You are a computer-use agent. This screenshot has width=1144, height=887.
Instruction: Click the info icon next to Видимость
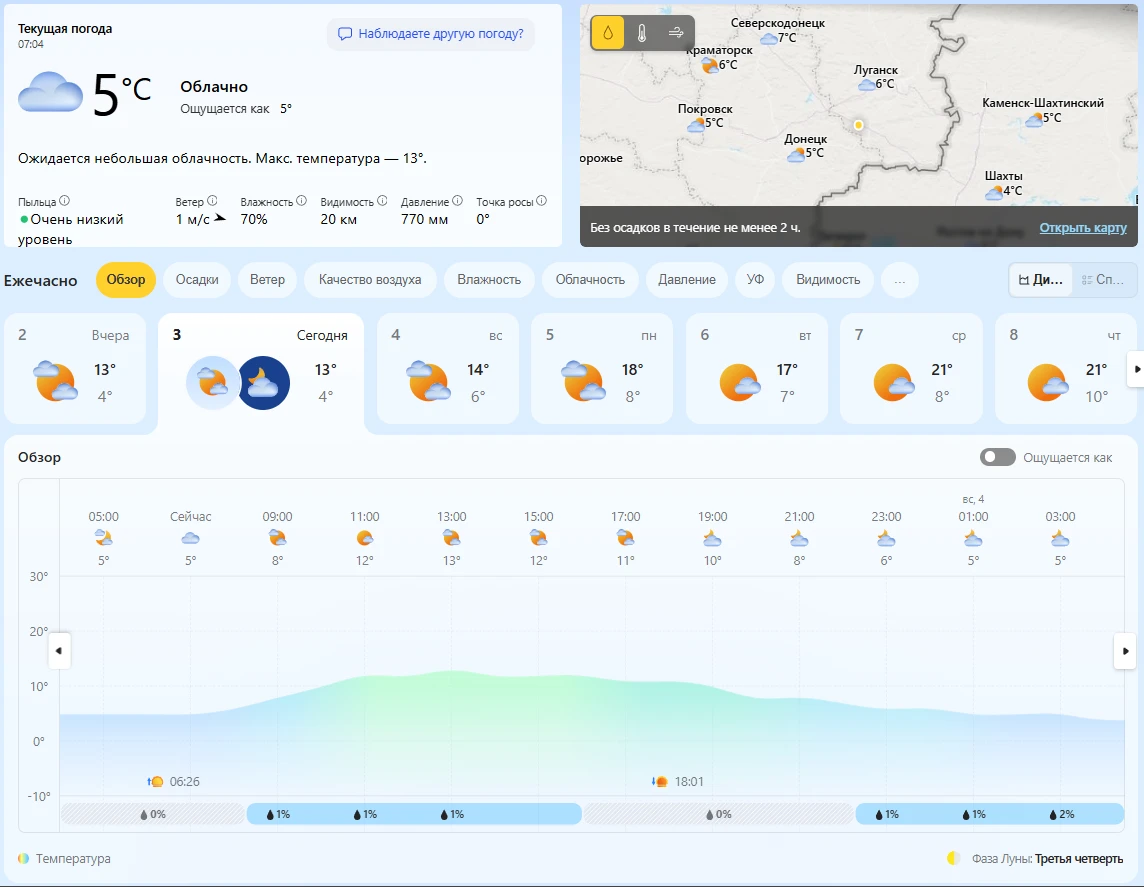tap(382, 201)
